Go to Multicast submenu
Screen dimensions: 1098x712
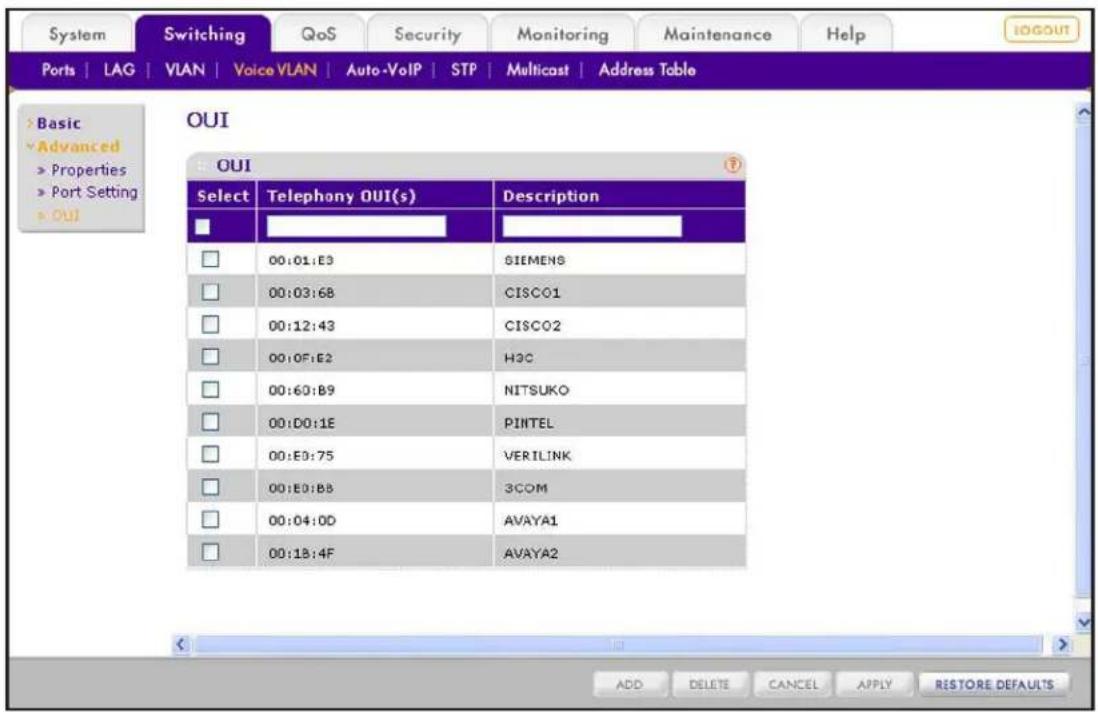pyautogui.click(x=537, y=70)
